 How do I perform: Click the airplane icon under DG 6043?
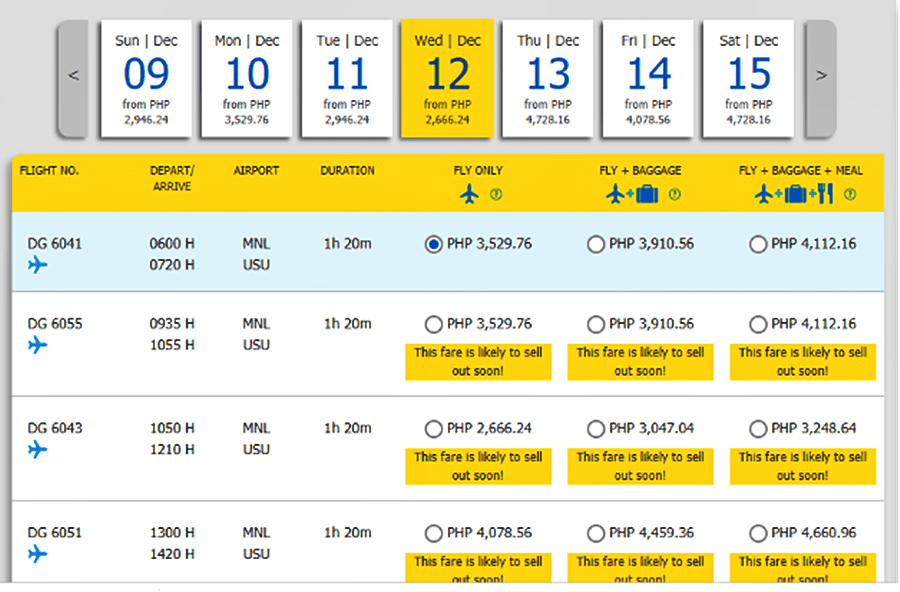(38, 449)
